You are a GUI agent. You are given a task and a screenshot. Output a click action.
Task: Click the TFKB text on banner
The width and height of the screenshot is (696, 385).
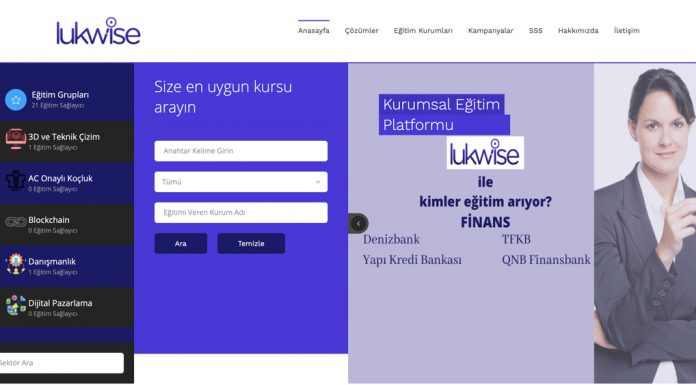(516, 239)
